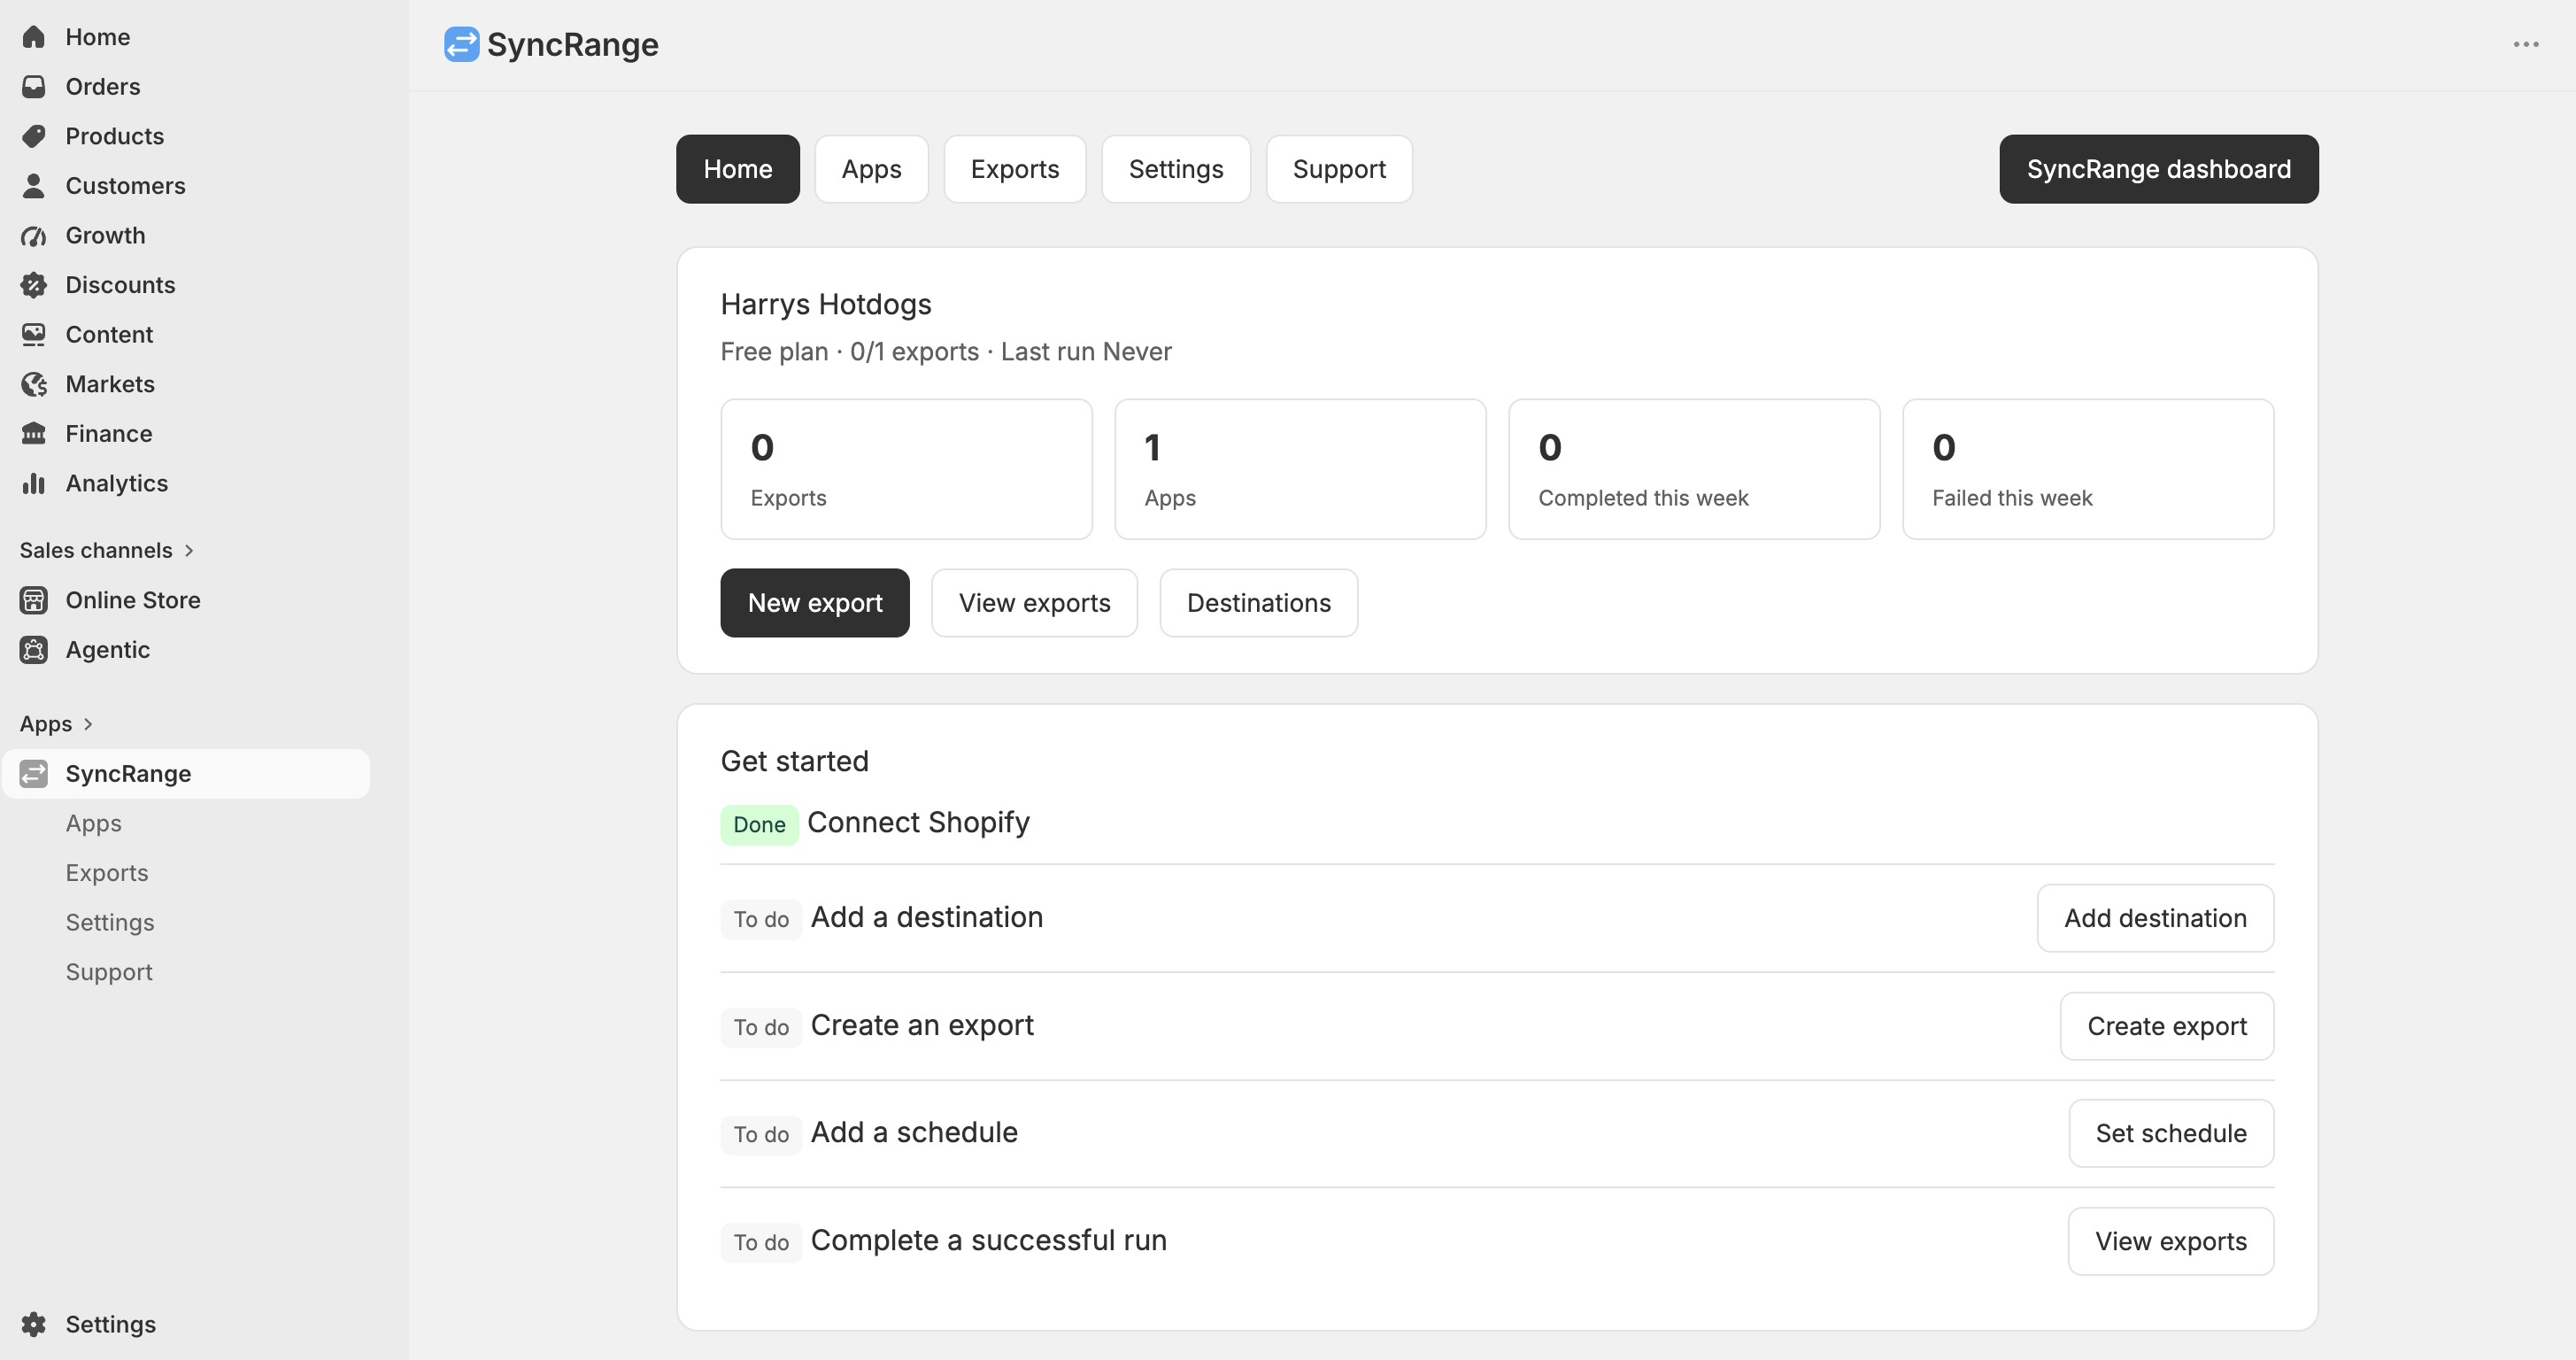Expand the Sales channels chevron
Screen dimensions: 2576x1360
[x=189, y=551]
